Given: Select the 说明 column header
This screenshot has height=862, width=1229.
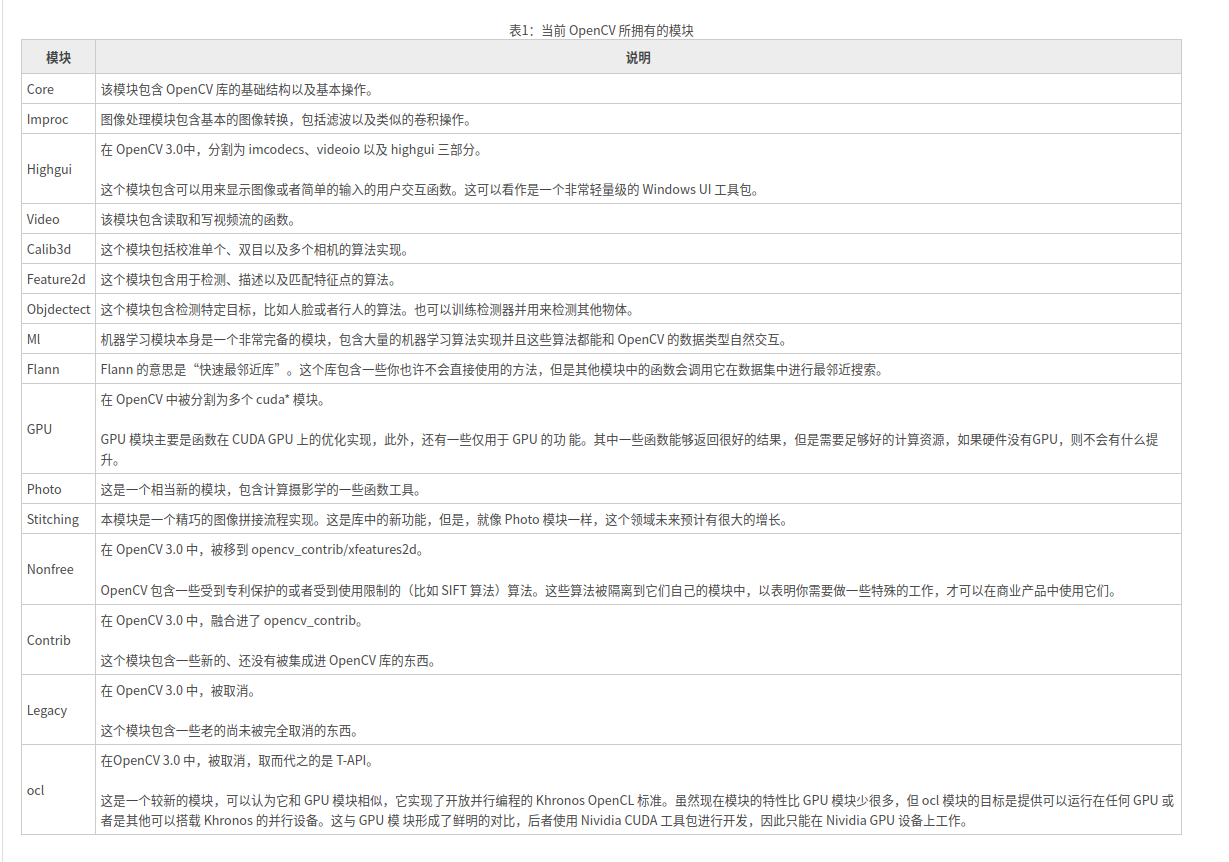Looking at the screenshot, I should (639, 57).
